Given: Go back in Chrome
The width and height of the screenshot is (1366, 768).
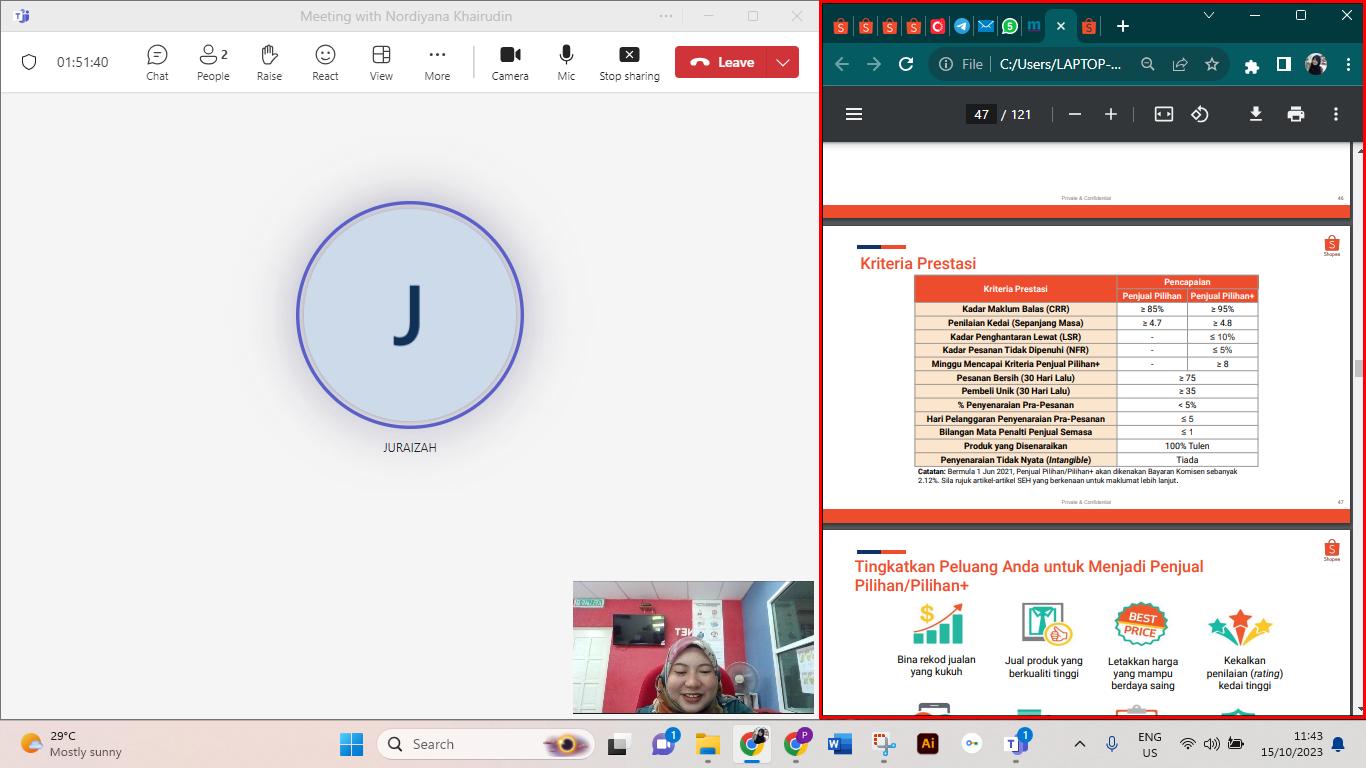Looking at the screenshot, I should [842, 64].
